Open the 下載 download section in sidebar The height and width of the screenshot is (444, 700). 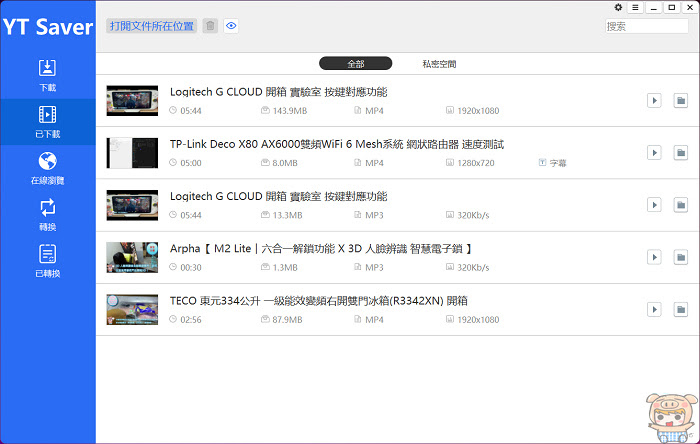(x=47, y=75)
